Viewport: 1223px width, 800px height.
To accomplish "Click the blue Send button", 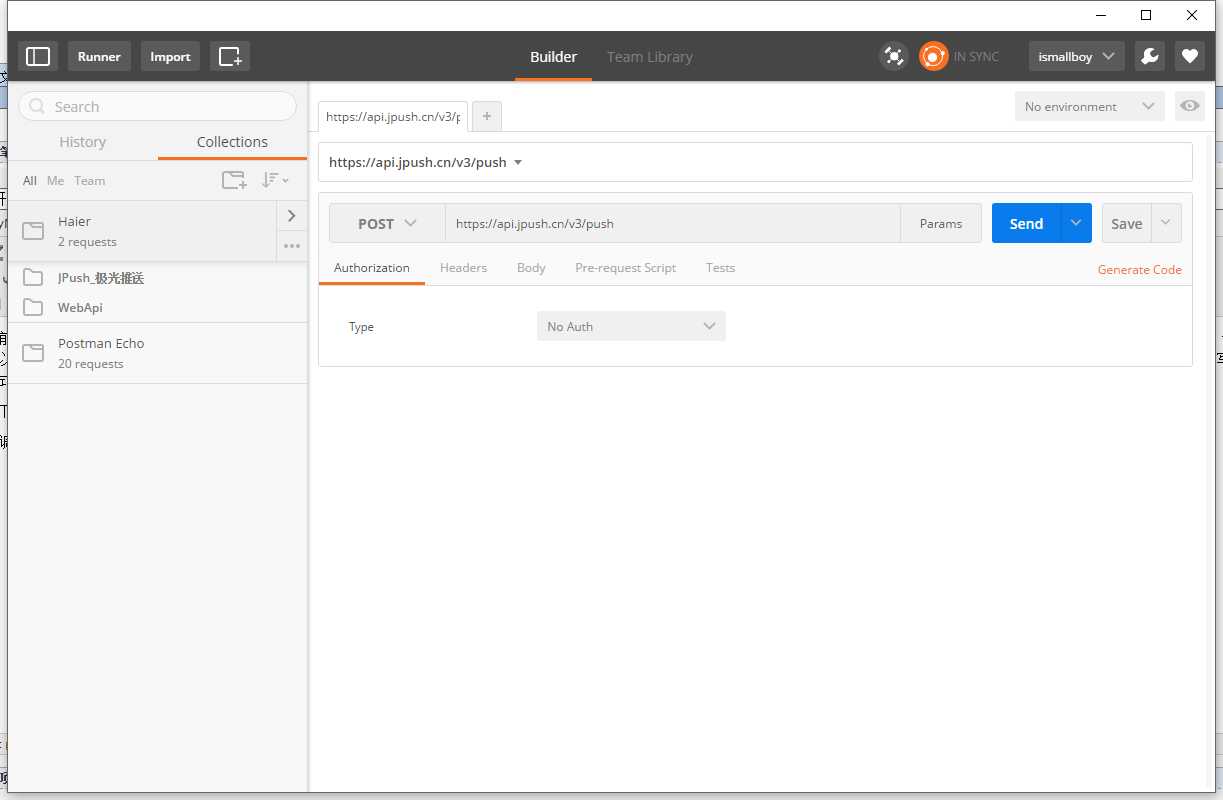I will 1026,223.
